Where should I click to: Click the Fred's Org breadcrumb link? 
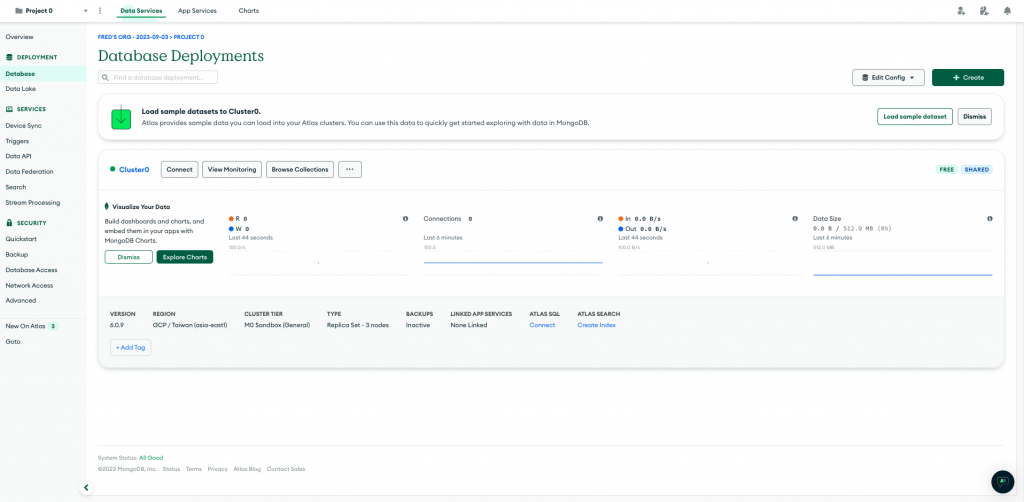(135, 37)
